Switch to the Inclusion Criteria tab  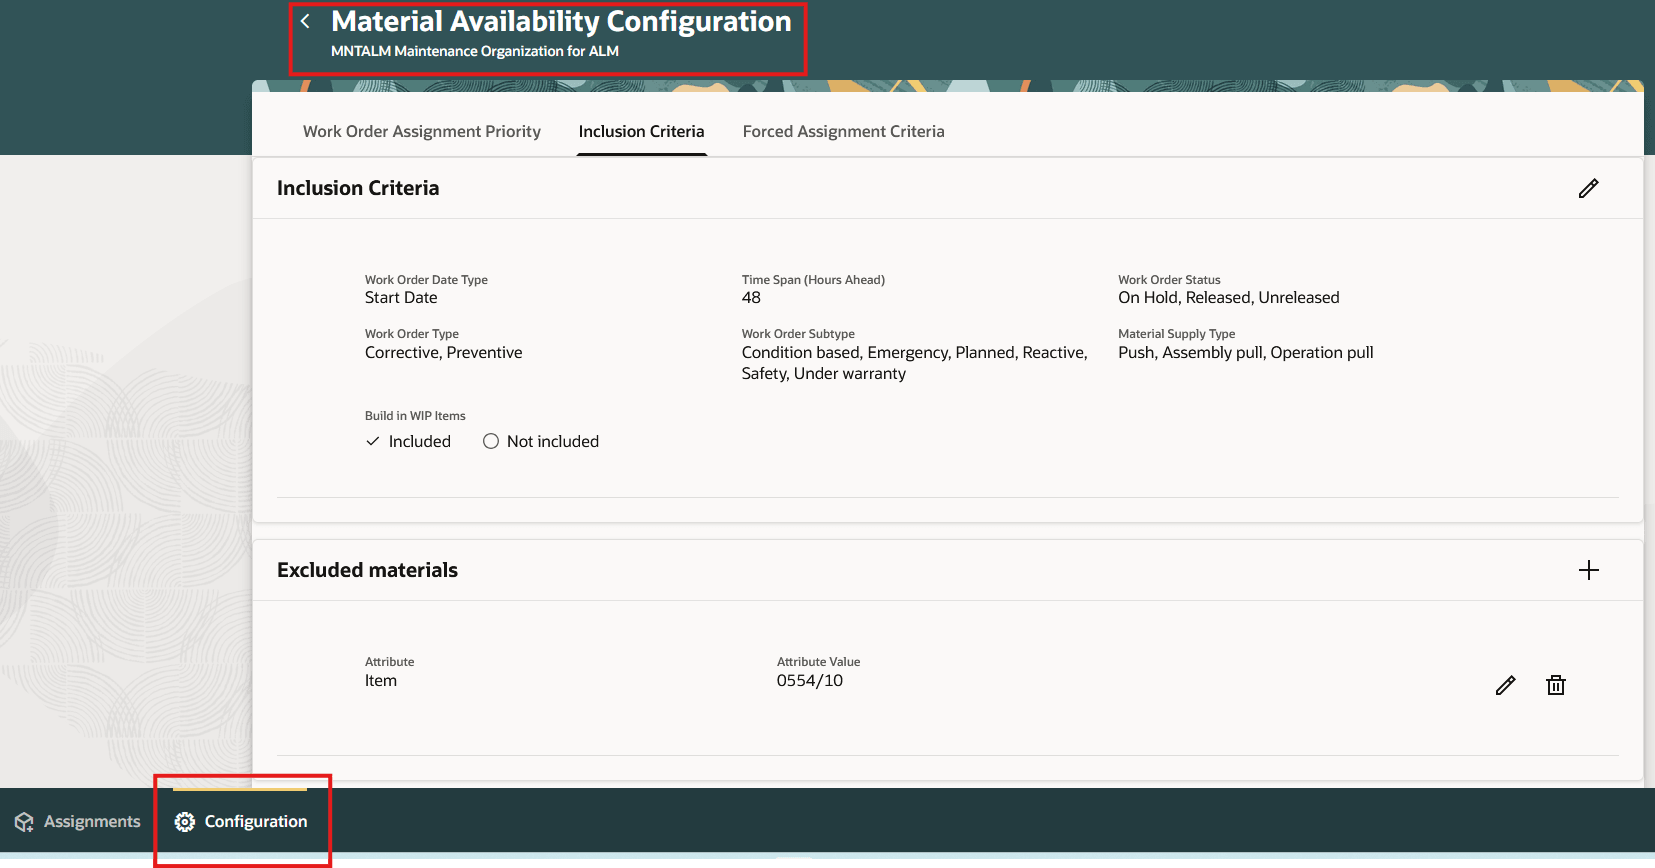(641, 131)
